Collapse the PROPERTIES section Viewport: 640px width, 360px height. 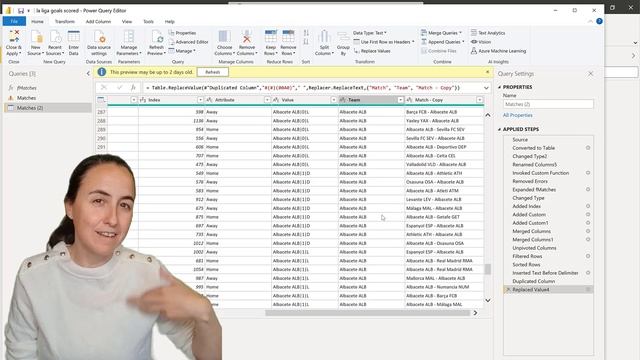(x=500, y=87)
